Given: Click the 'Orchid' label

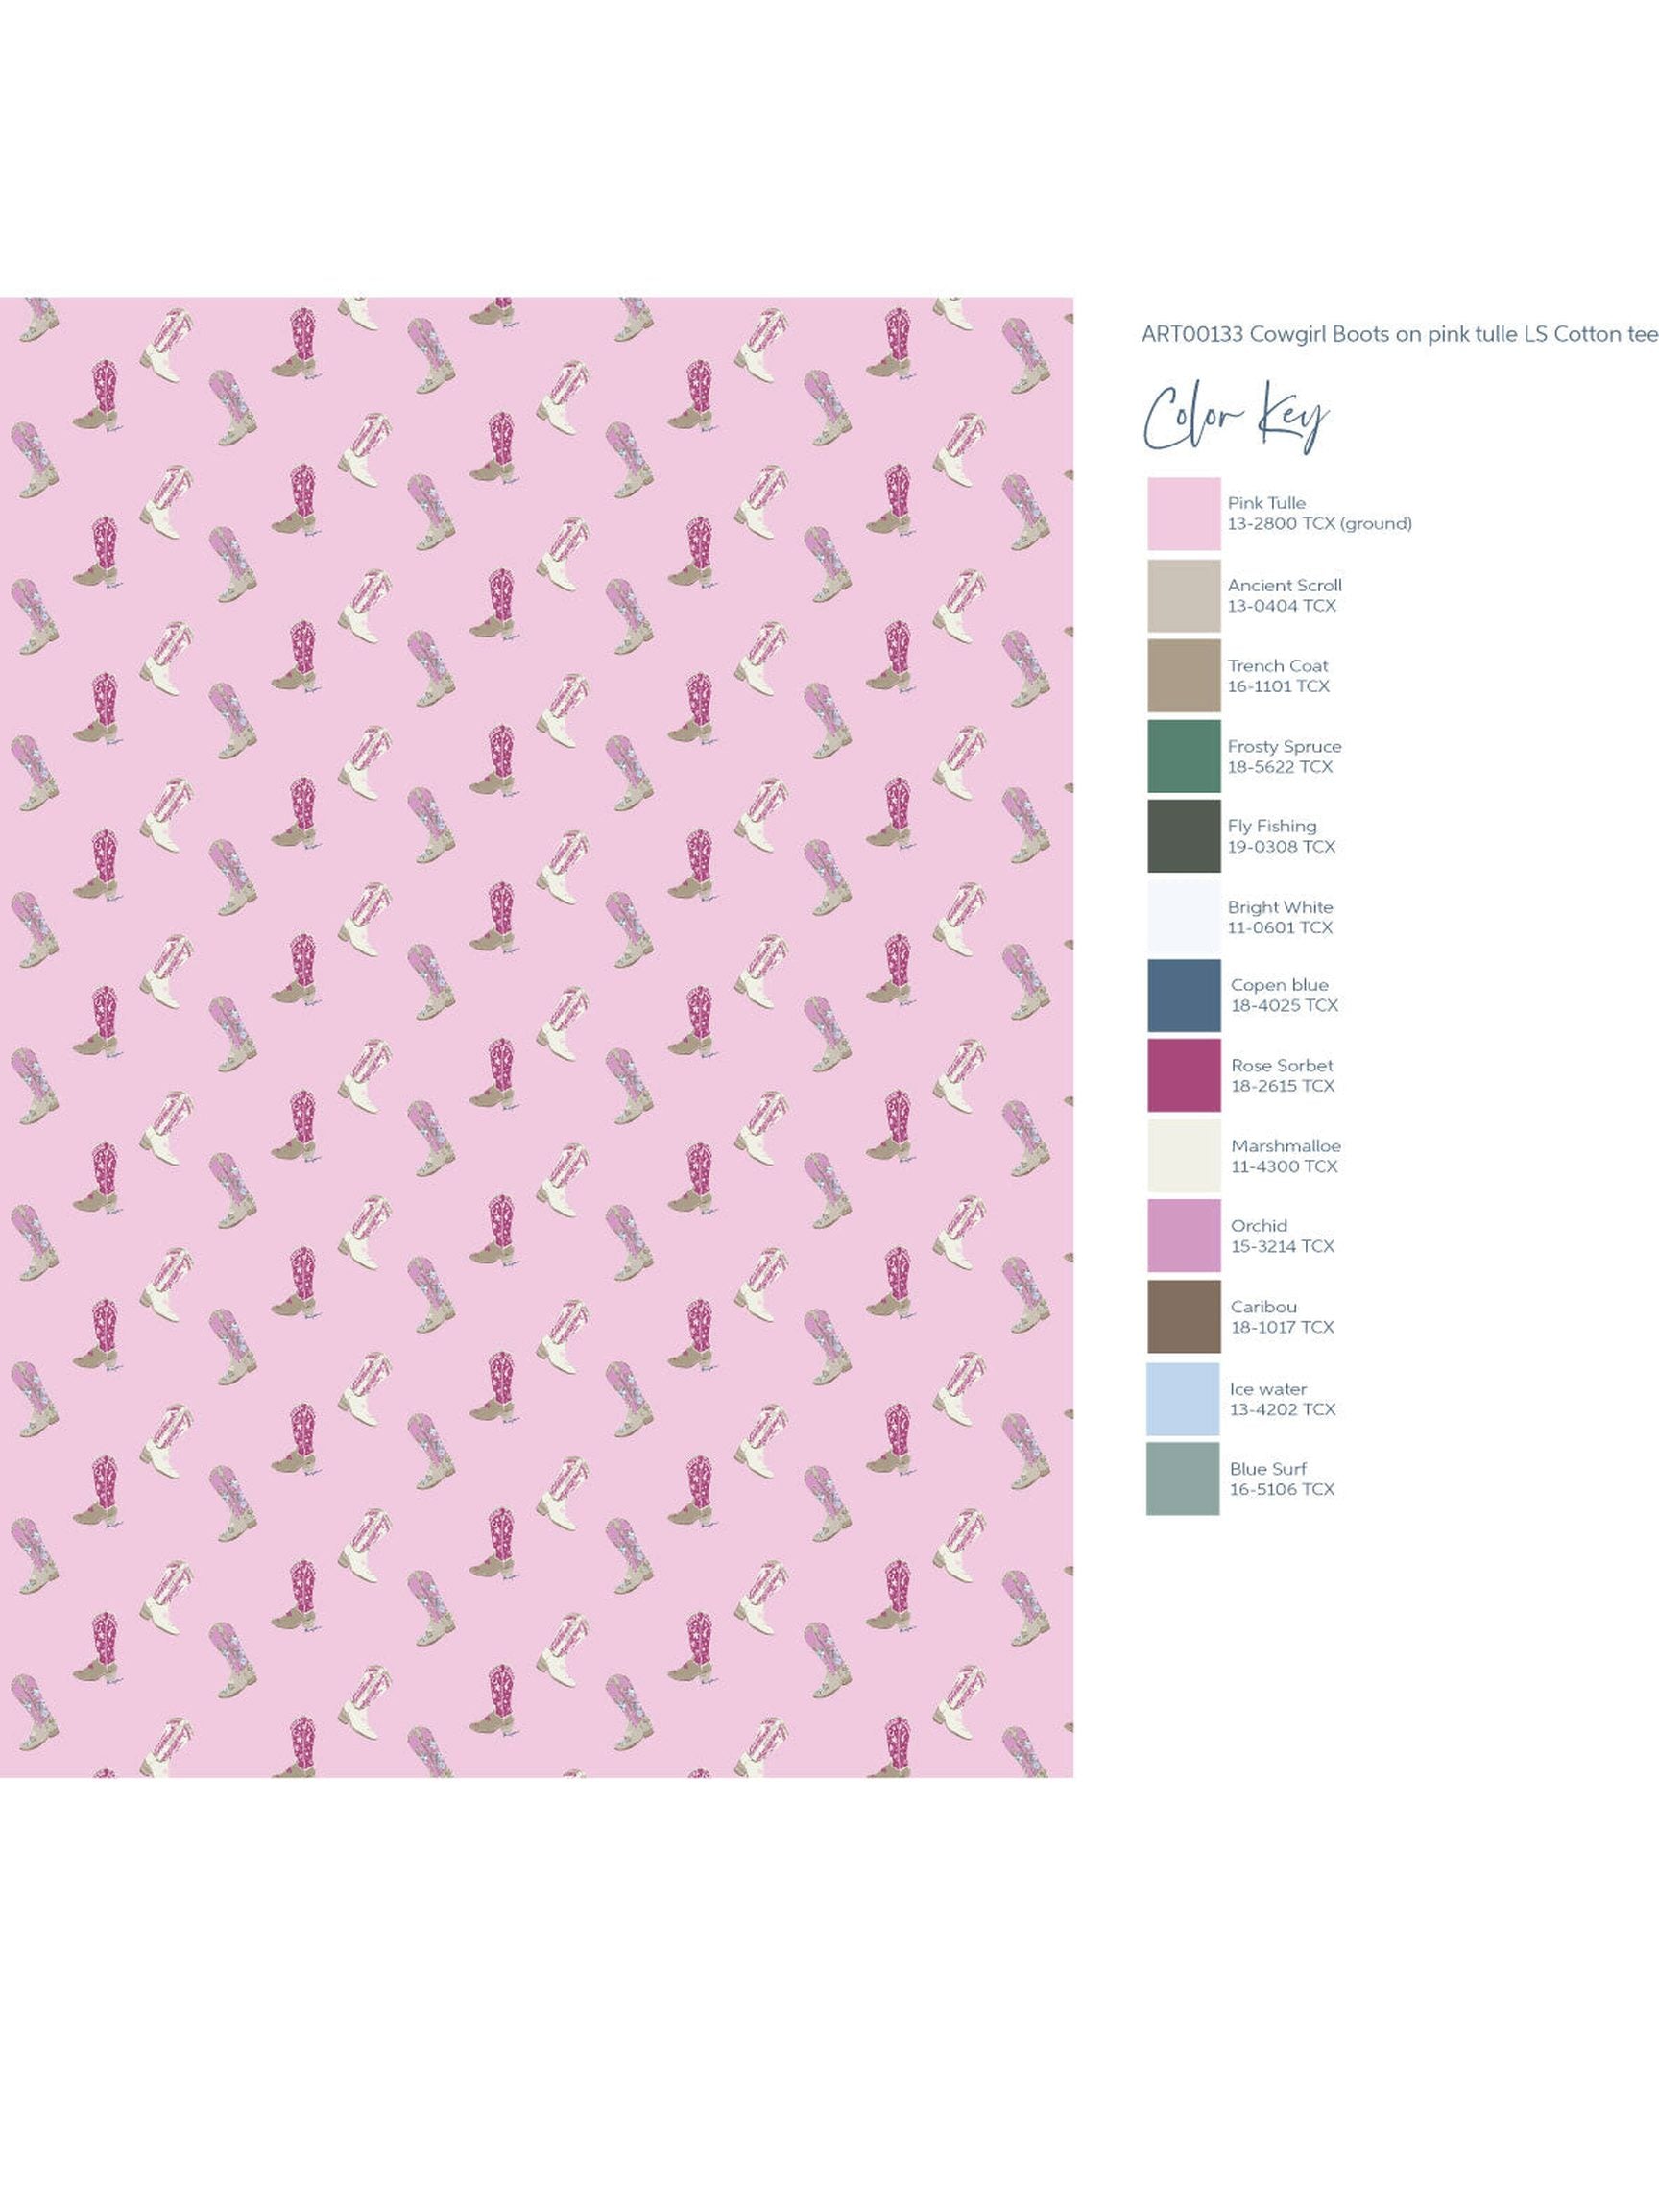Looking at the screenshot, I should 1258,1226.
